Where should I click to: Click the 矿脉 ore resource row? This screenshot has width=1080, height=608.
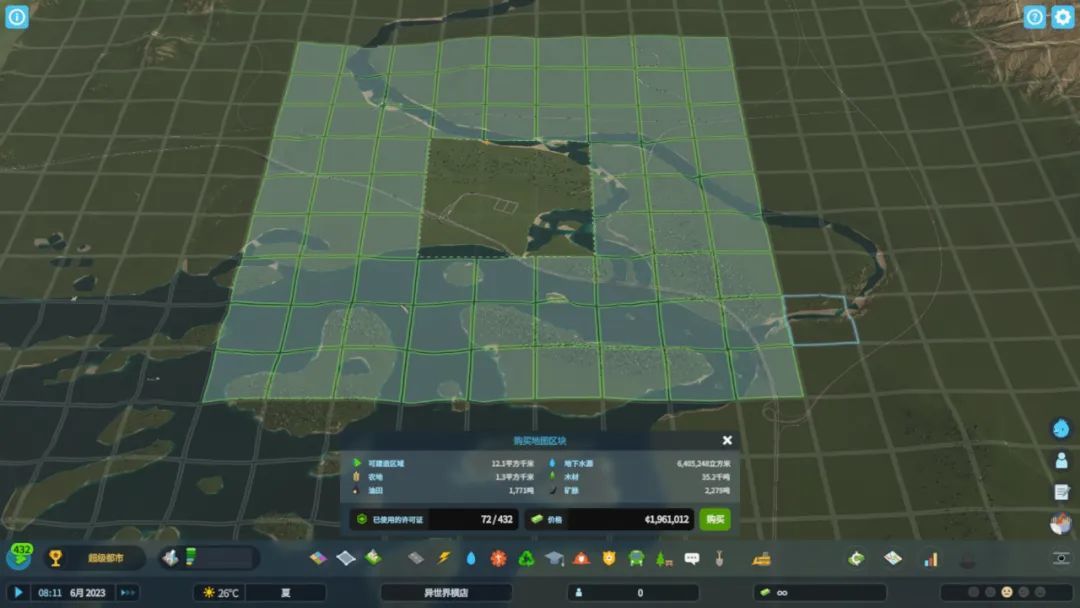coord(640,490)
